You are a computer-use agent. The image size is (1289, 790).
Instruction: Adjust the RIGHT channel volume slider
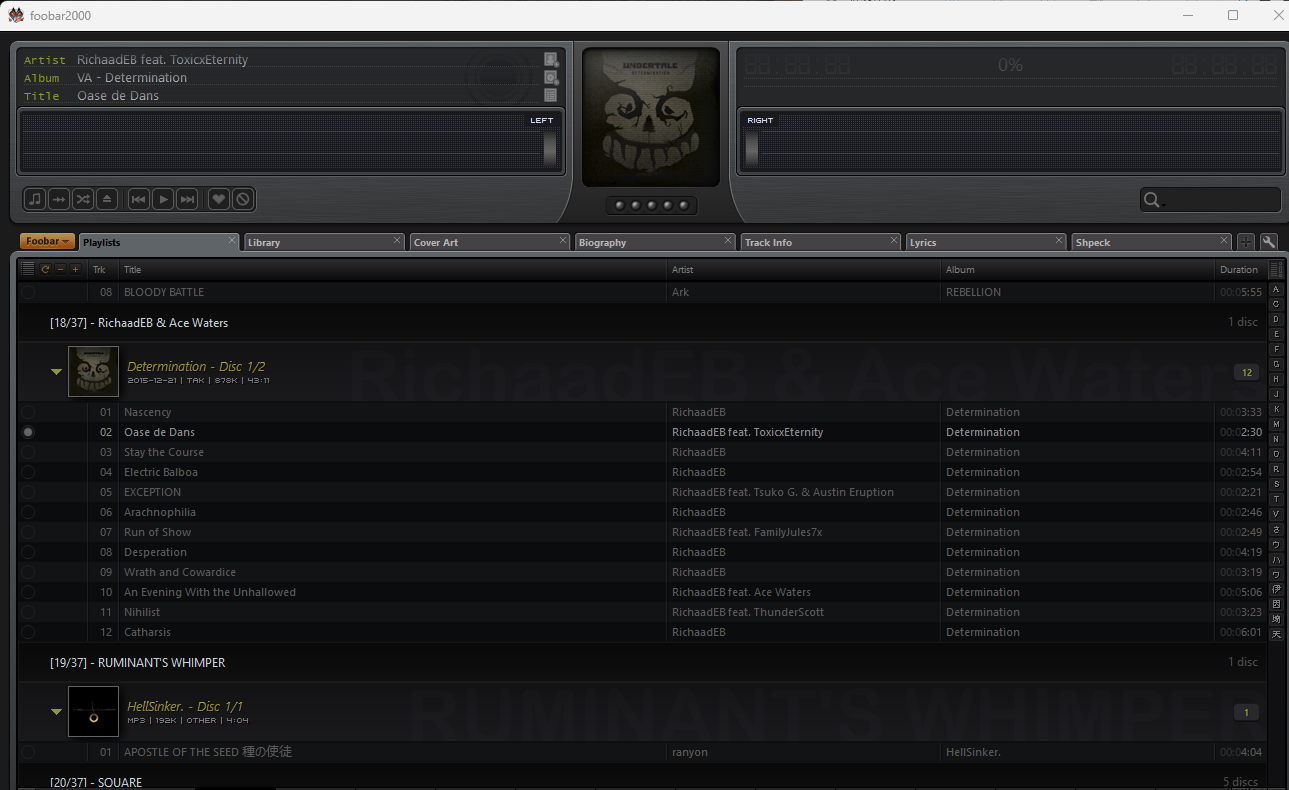752,149
